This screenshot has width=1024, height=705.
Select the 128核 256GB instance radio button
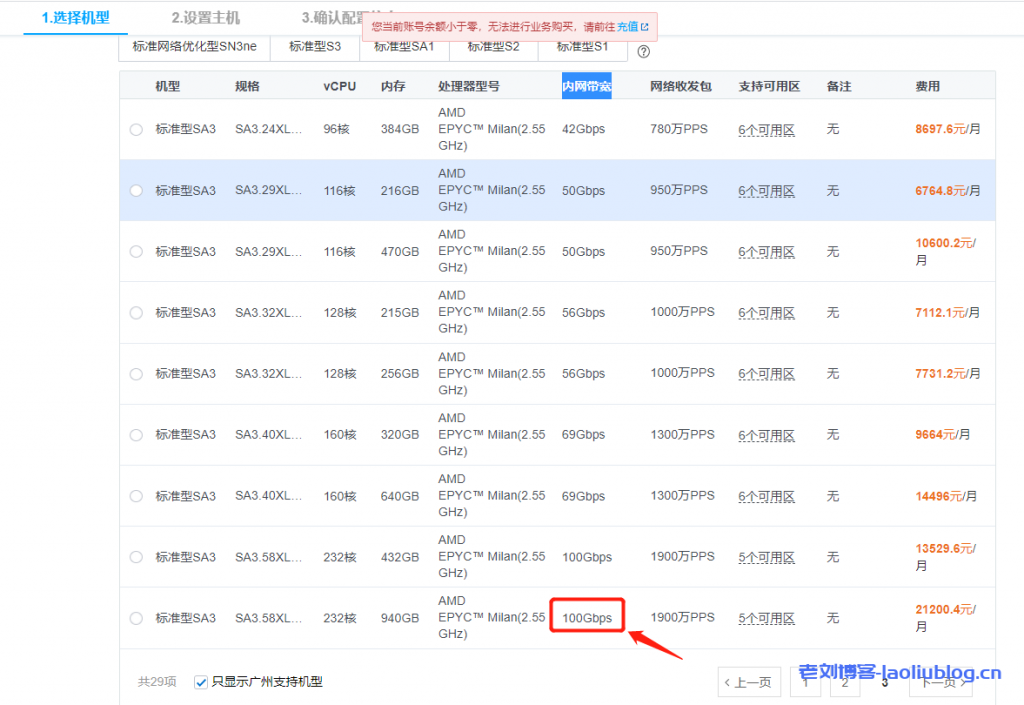coord(136,374)
